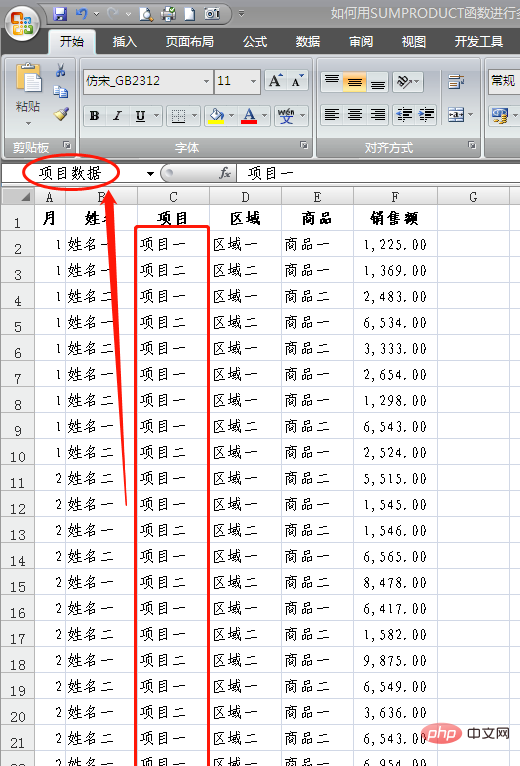Viewport: 520px width, 766px height.
Task: Open print preview from the quick access toolbar
Action: [146, 14]
